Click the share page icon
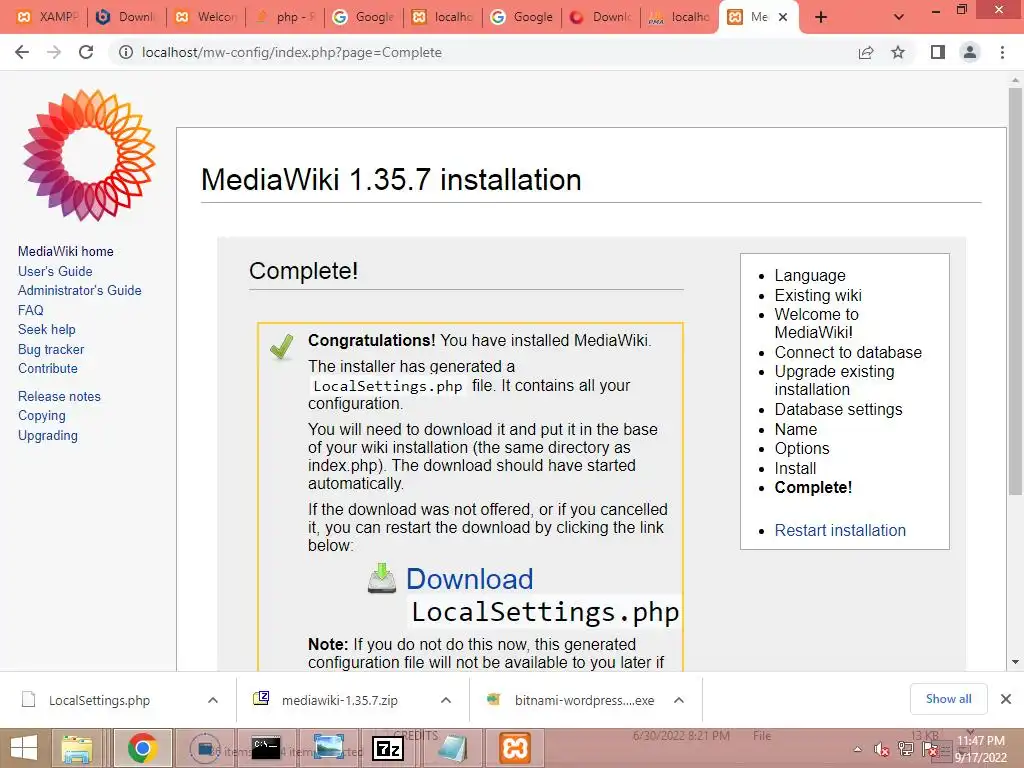The width and height of the screenshot is (1024, 768). point(866,52)
